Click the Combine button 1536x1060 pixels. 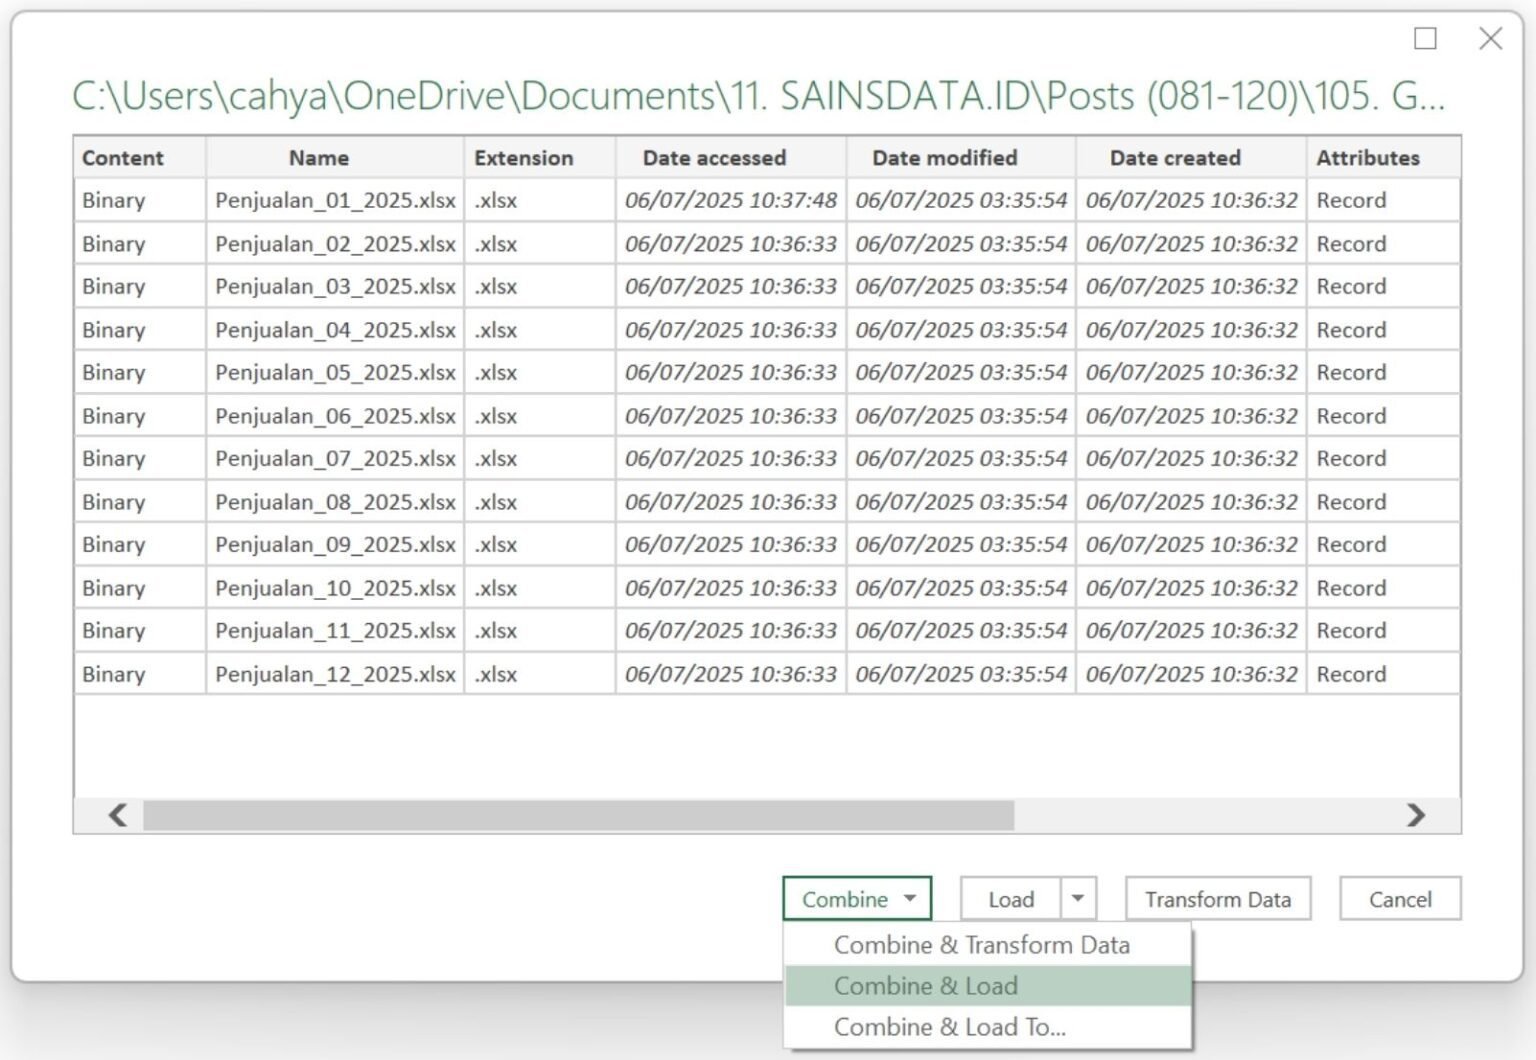tap(845, 898)
